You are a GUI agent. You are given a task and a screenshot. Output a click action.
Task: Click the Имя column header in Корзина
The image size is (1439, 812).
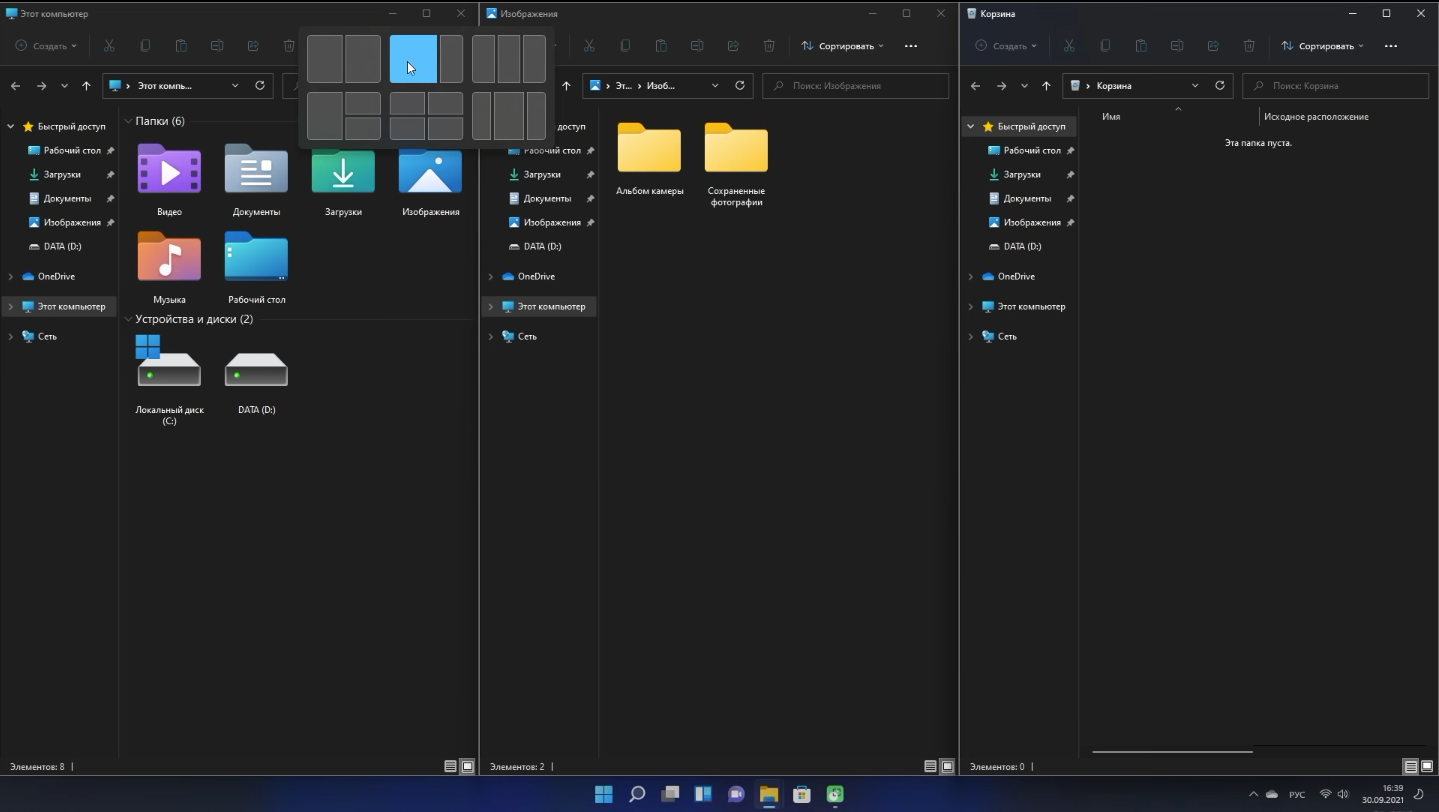pos(1111,117)
